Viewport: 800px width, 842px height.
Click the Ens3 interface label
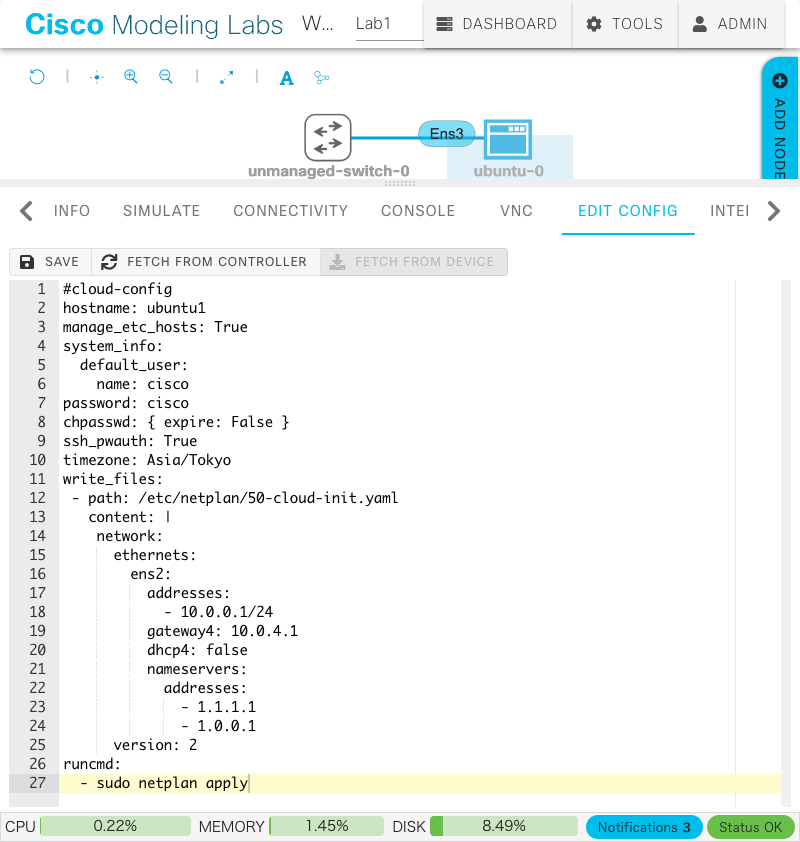point(447,133)
